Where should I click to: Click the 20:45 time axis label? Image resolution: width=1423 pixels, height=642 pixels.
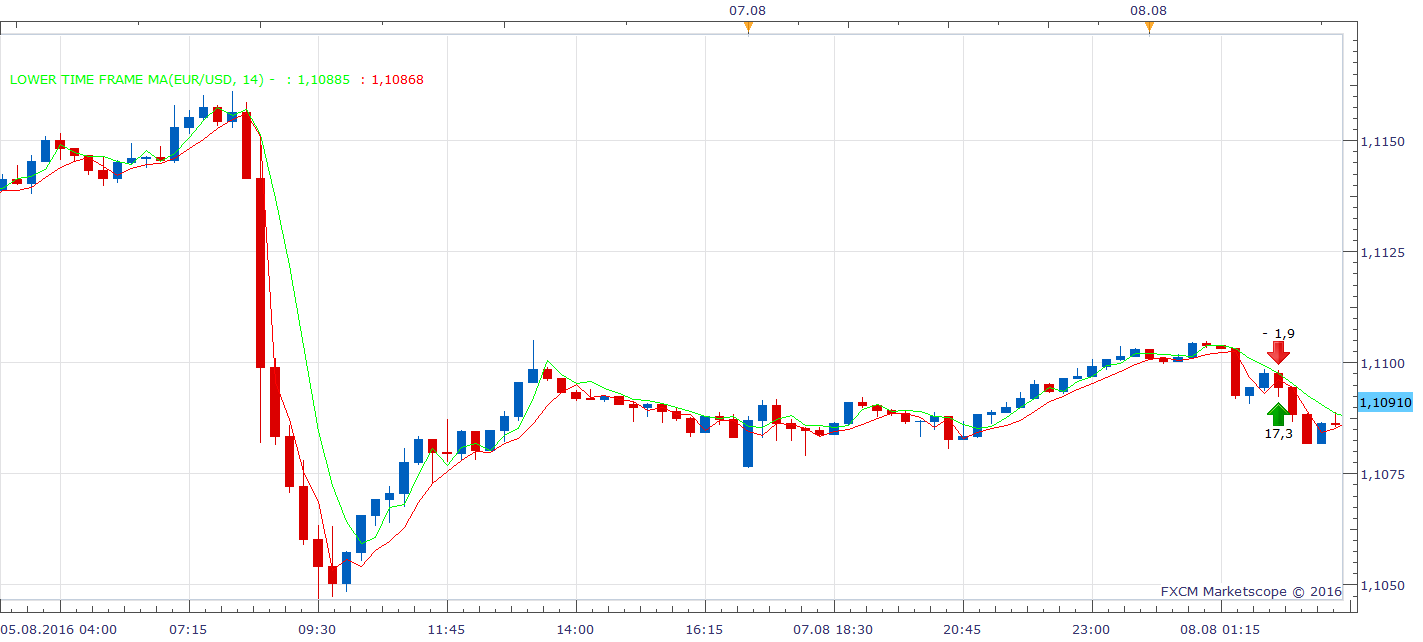tap(962, 630)
